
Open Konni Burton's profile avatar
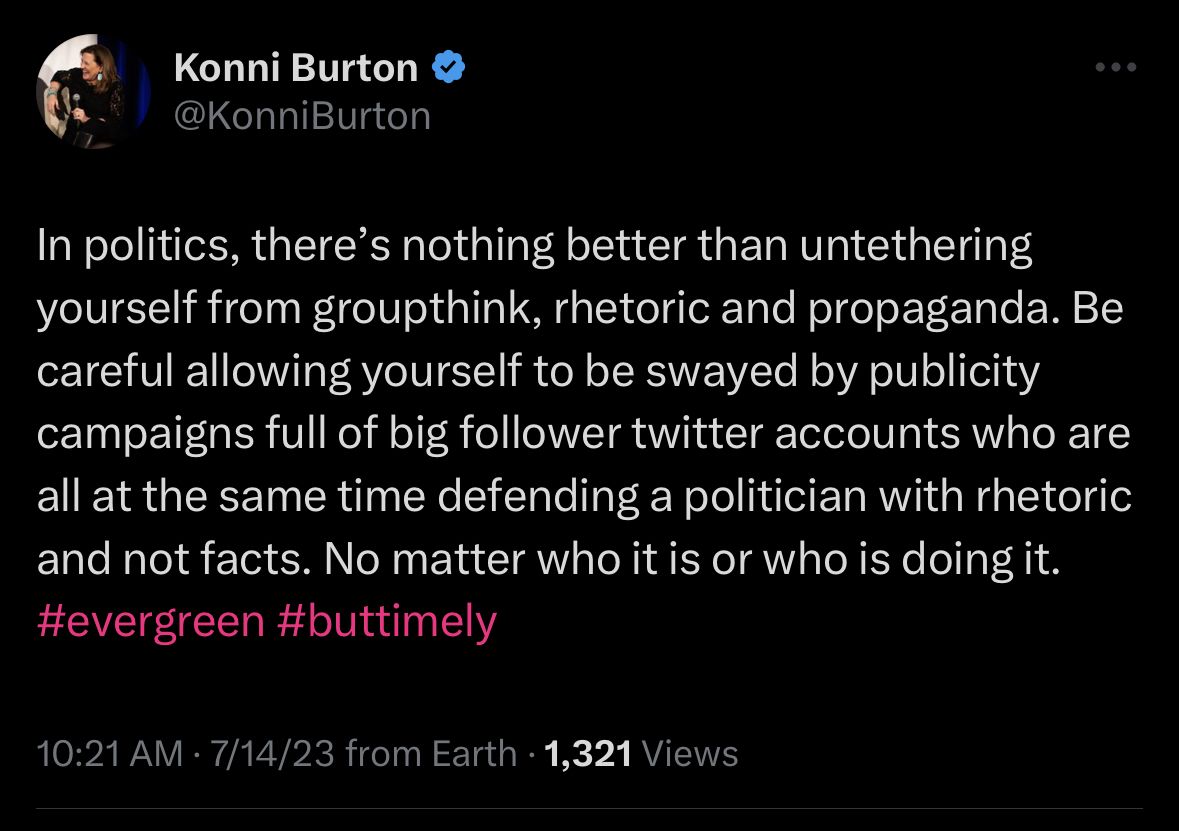coord(92,92)
